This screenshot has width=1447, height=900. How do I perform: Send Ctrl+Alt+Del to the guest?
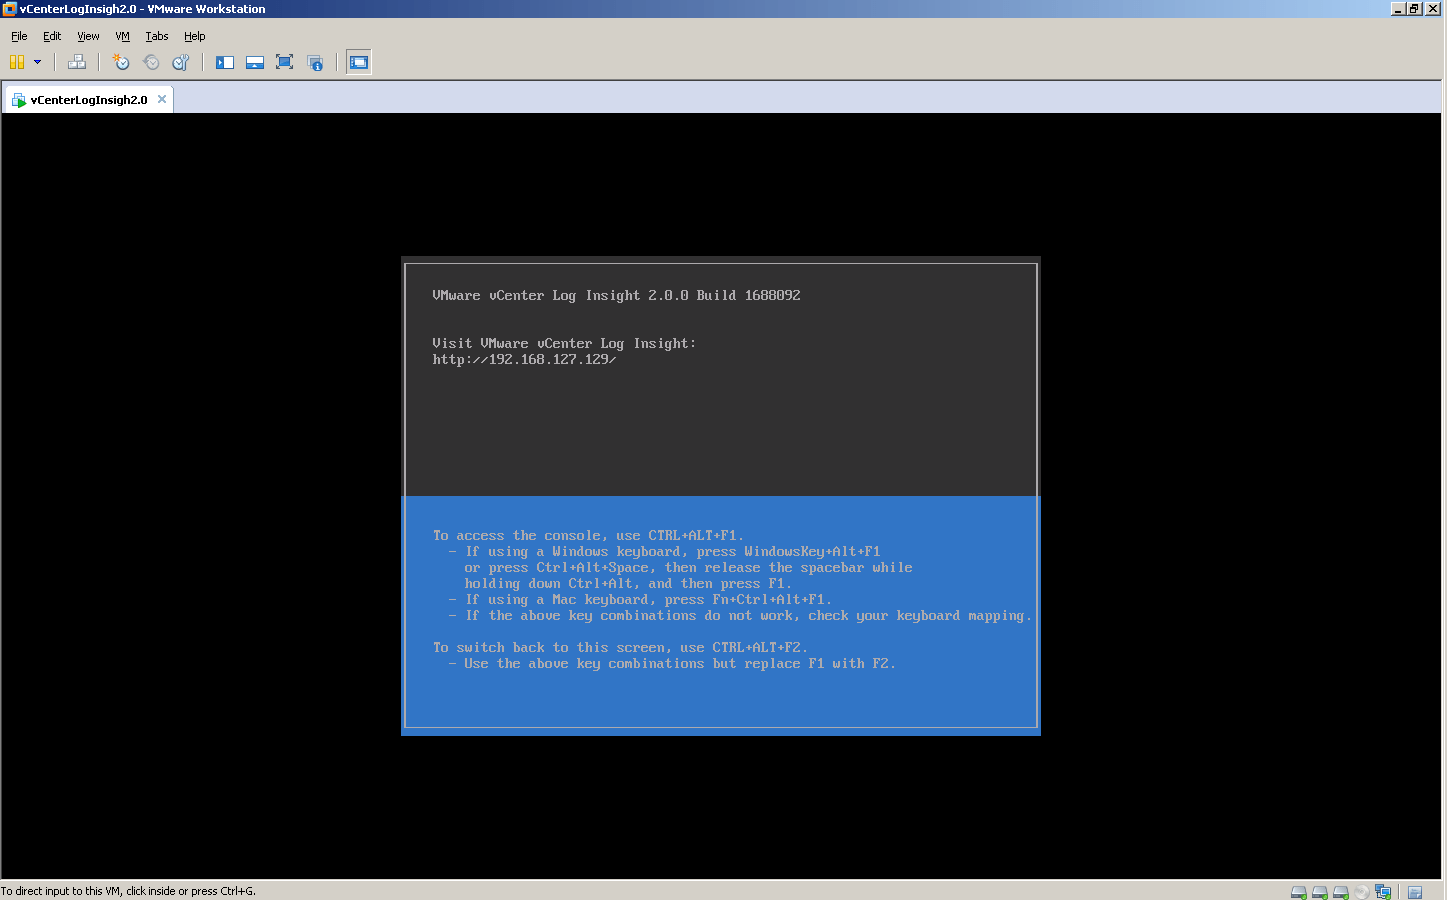tap(77, 62)
